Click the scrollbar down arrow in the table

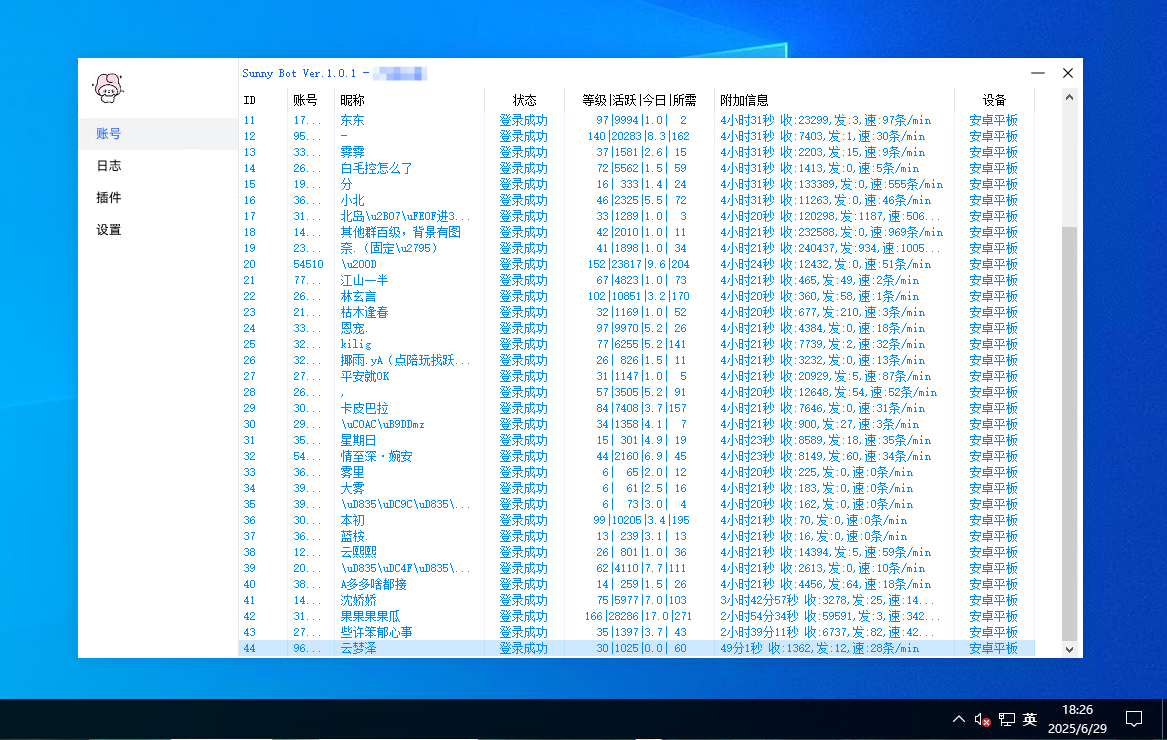click(x=1069, y=650)
